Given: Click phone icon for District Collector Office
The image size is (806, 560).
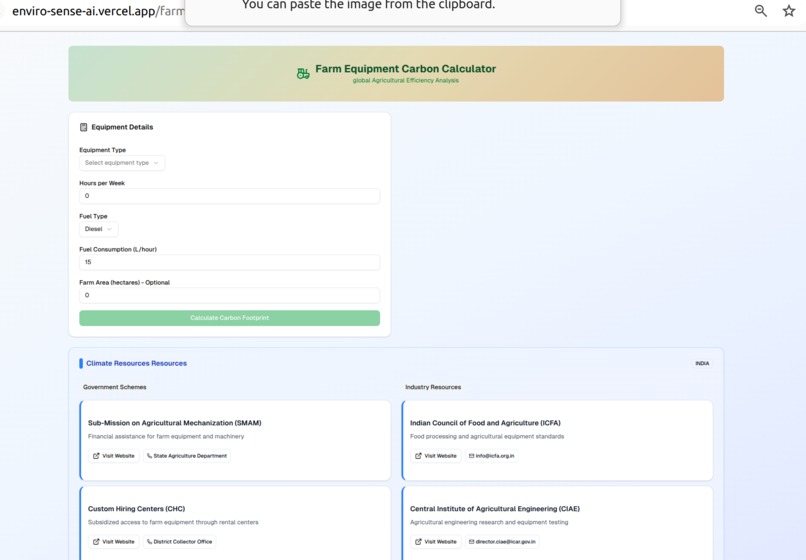Looking at the screenshot, I should coord(149,541).
